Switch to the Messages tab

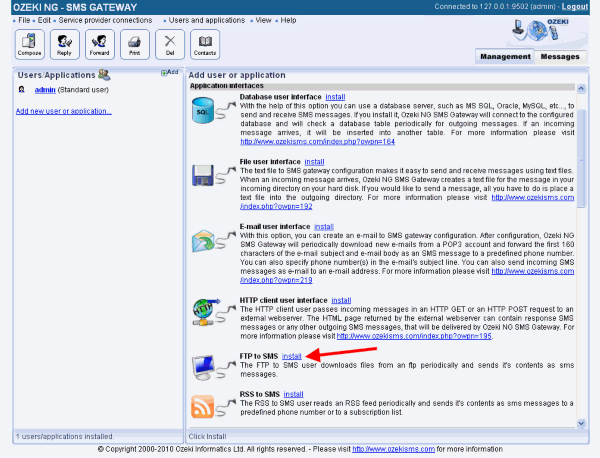(560, 57)
